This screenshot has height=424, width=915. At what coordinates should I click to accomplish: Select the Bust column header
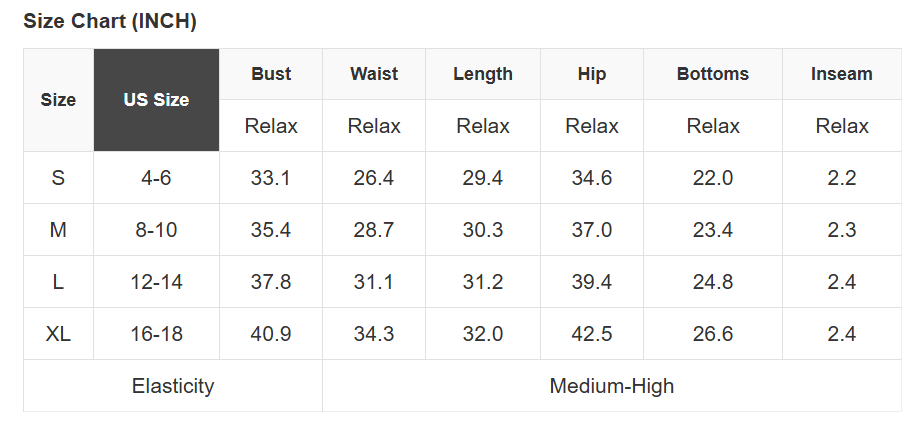(x=271, y=74)
